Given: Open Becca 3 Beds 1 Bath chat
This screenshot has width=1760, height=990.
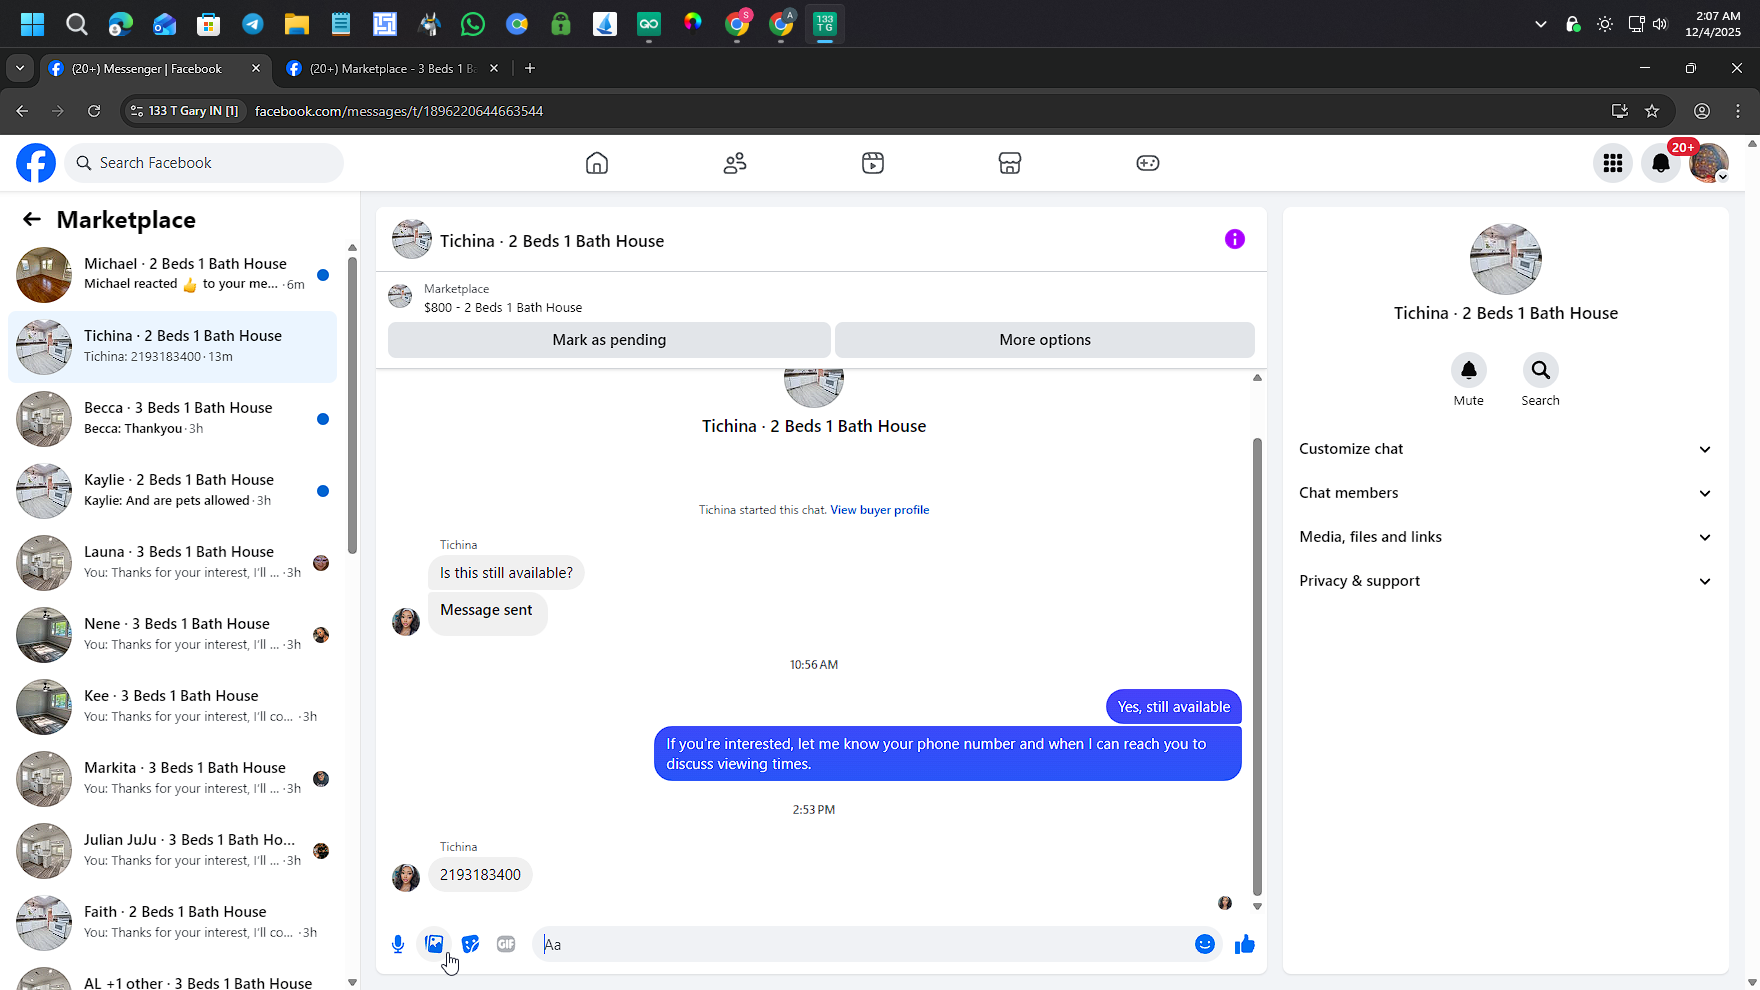Looking at the screenshot, I should point(173,419).
